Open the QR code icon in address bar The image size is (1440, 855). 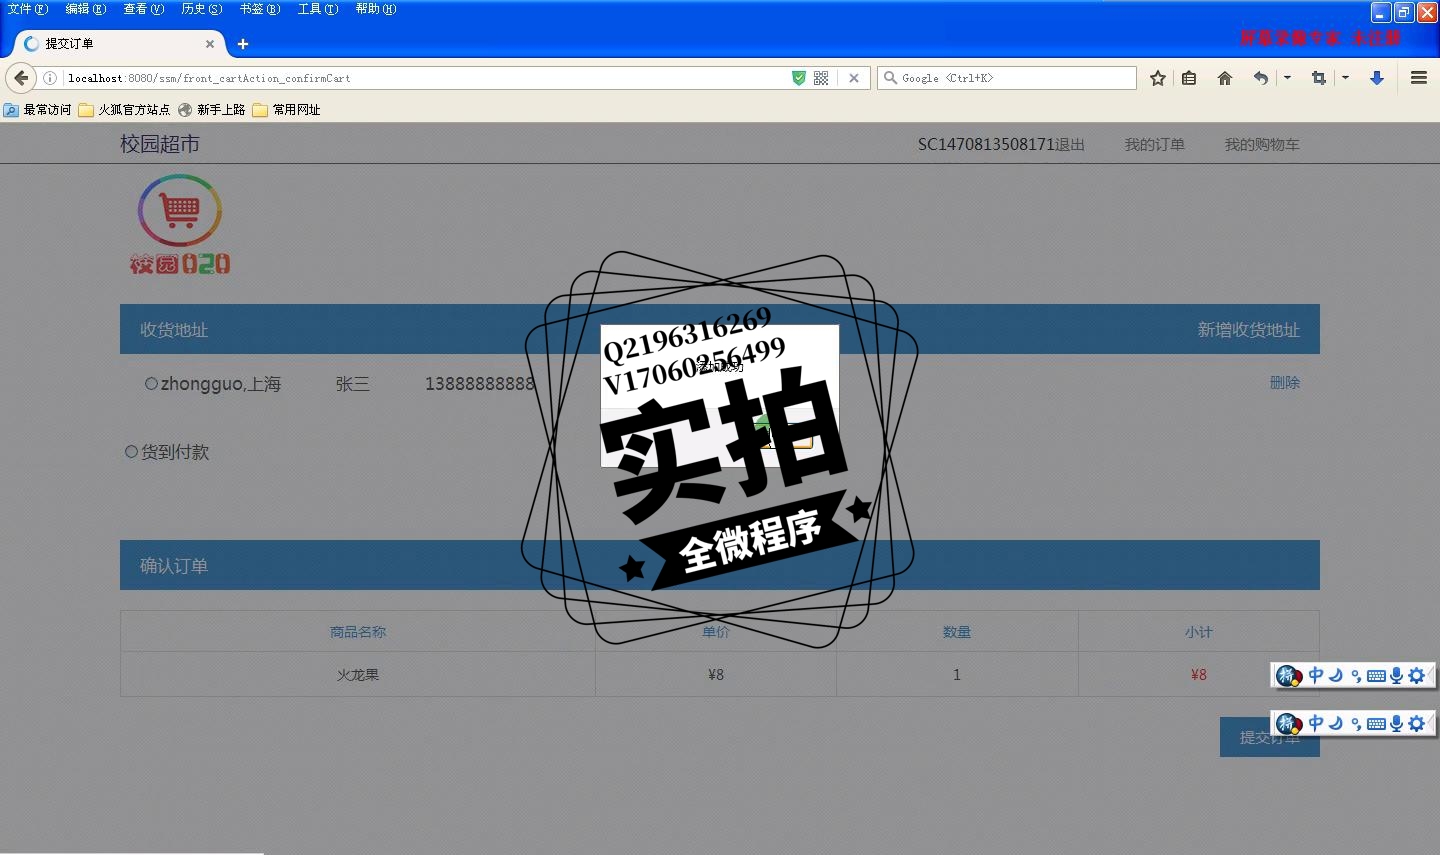coord(821,78)
